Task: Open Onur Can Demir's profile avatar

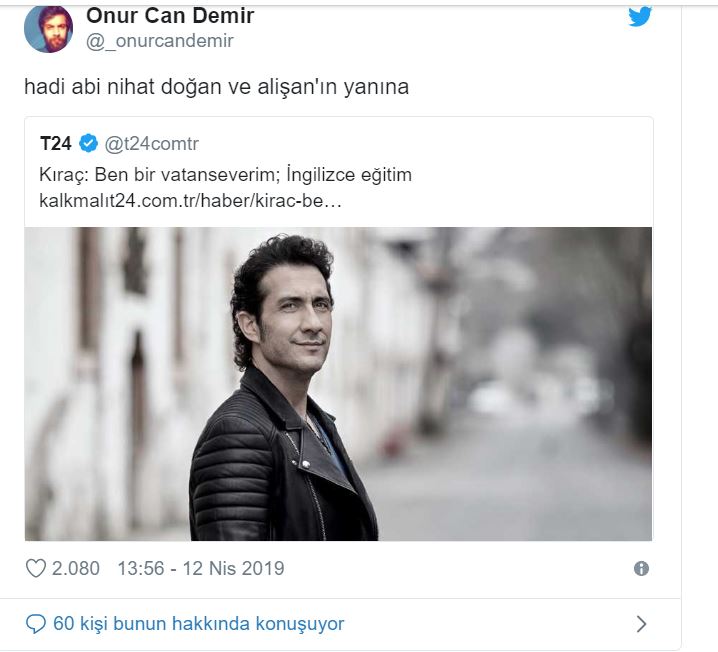Action: (x=49, y=29)
